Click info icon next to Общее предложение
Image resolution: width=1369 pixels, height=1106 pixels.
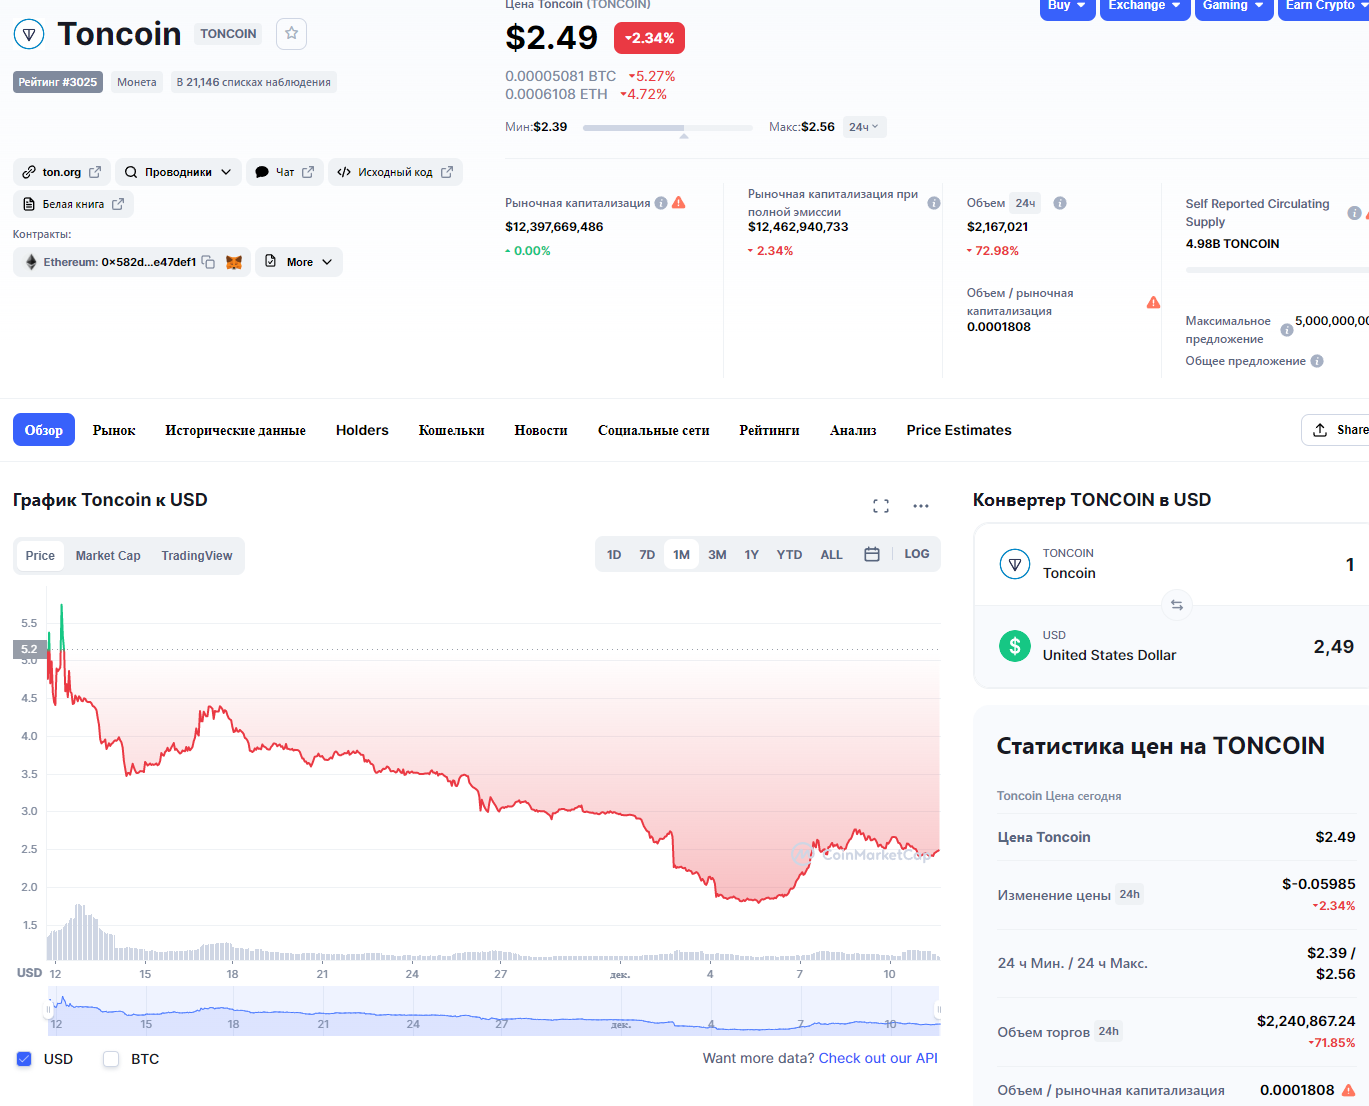[1317, 361]
